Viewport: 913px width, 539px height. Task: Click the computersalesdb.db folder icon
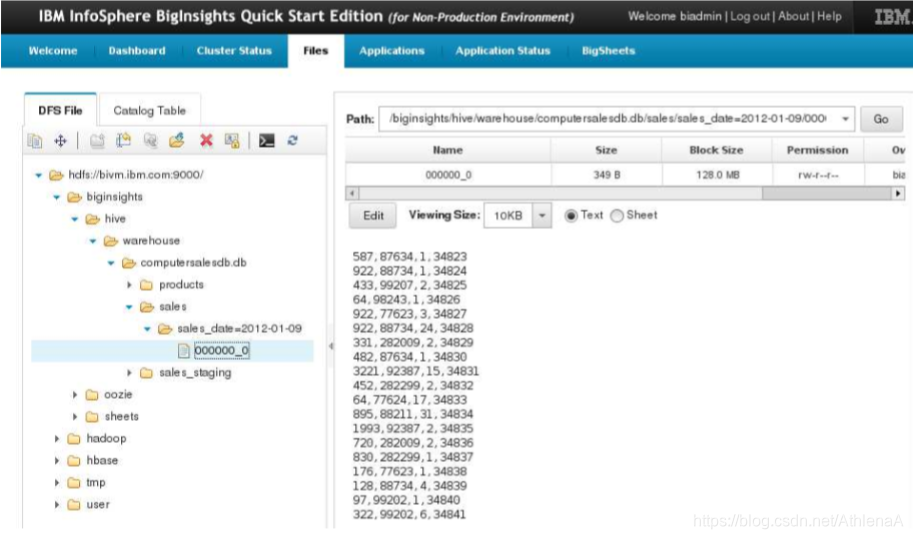tap(129, 263)
